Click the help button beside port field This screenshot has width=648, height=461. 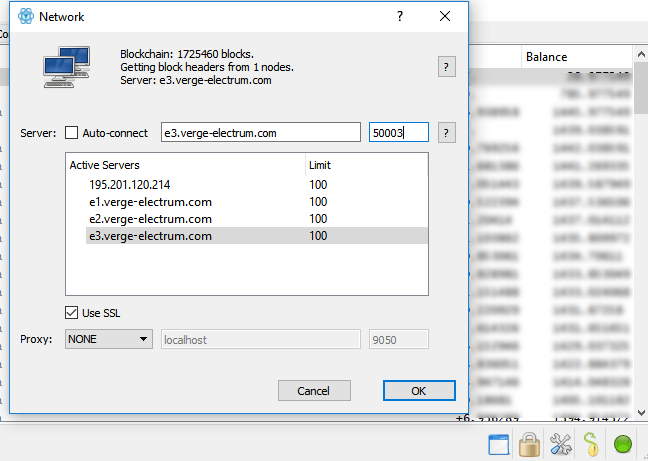[x=446, y=133]
